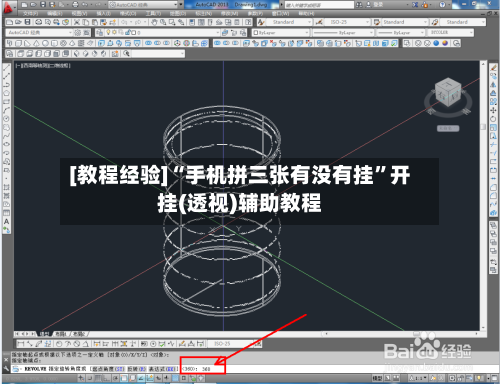Click the Linear dimension tool icon
This screenshot has width=500, height=384.
point(21,343)
